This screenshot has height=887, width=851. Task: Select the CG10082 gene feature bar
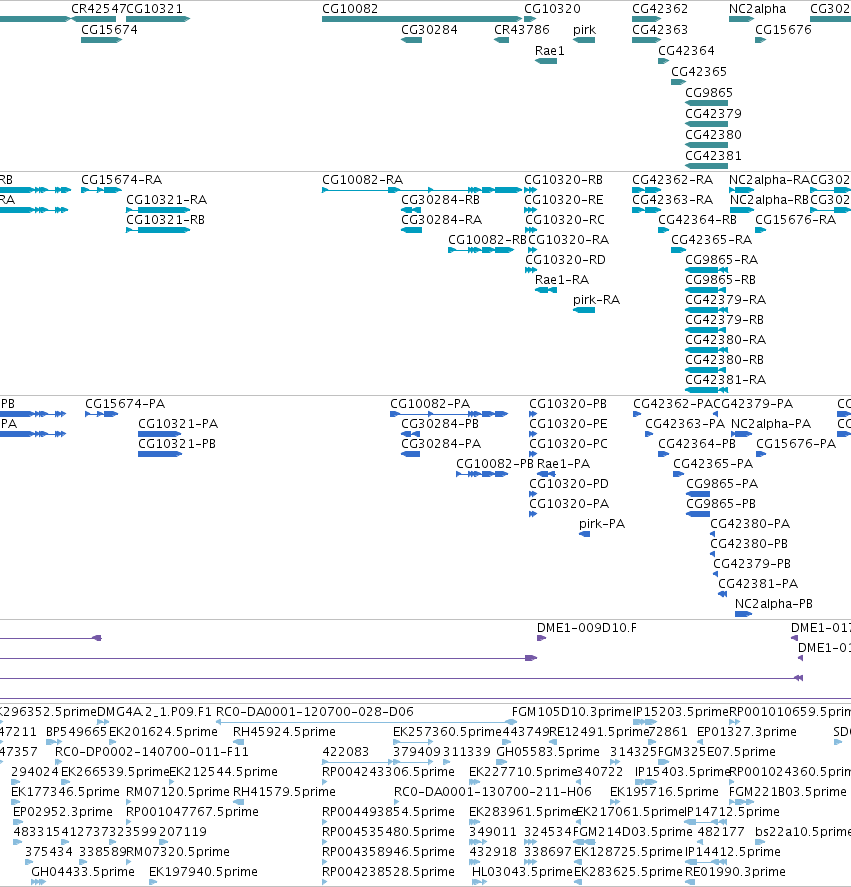point(422,19)
